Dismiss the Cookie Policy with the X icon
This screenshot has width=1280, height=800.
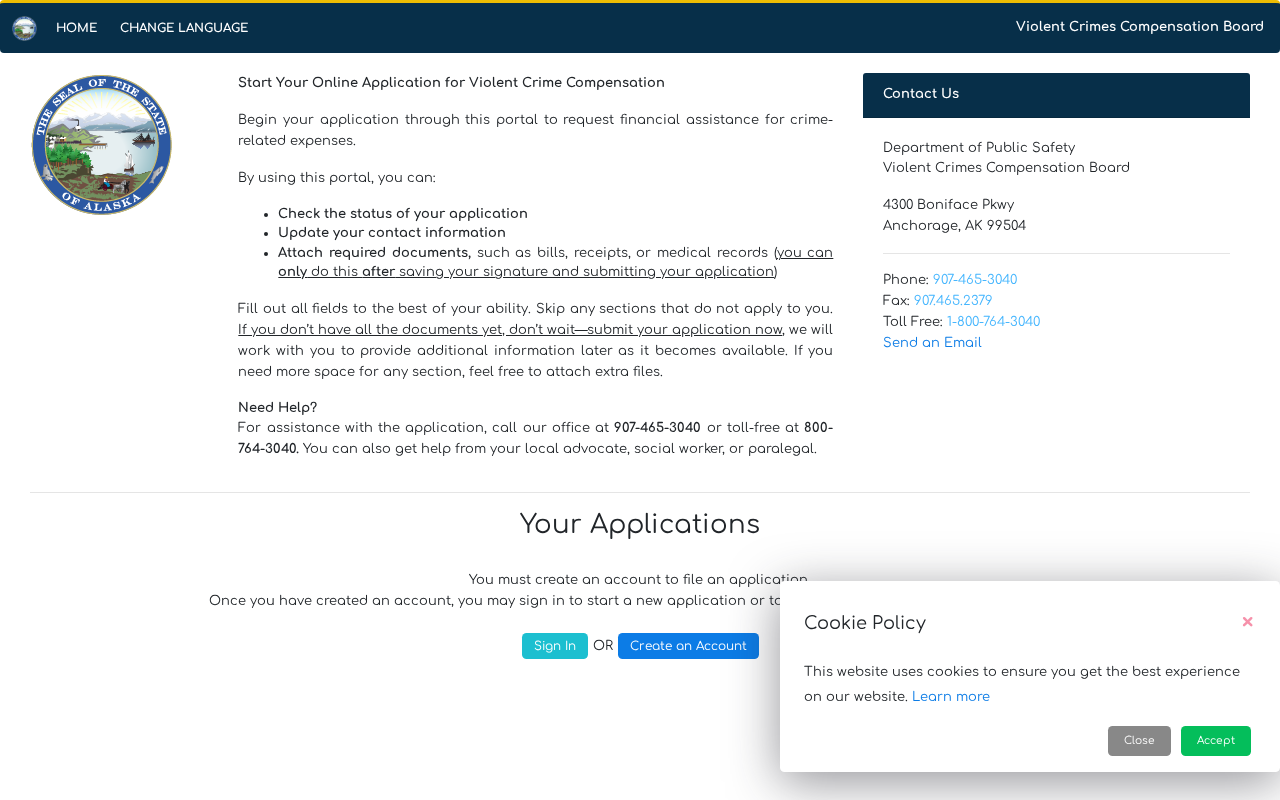(x=1247, y=622)
